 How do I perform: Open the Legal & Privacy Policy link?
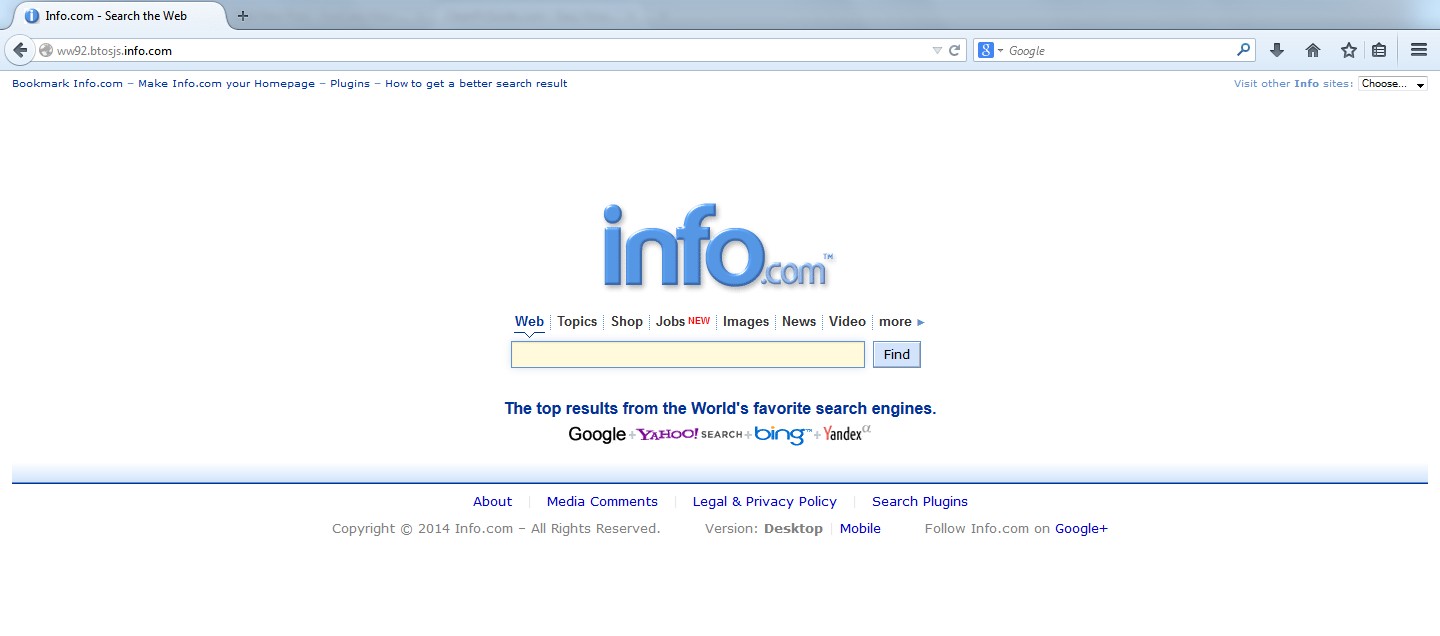pyautogui.click(x=765, y=502)
